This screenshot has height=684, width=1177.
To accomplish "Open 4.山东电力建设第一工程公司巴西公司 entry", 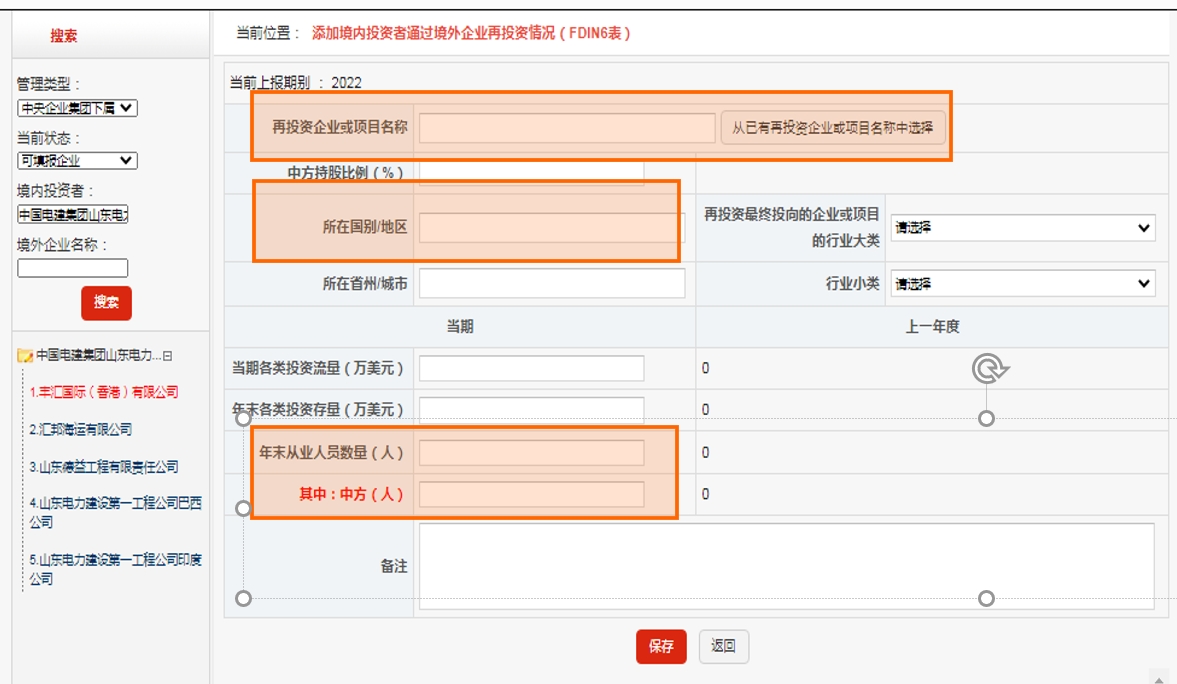I will (115, 512).
